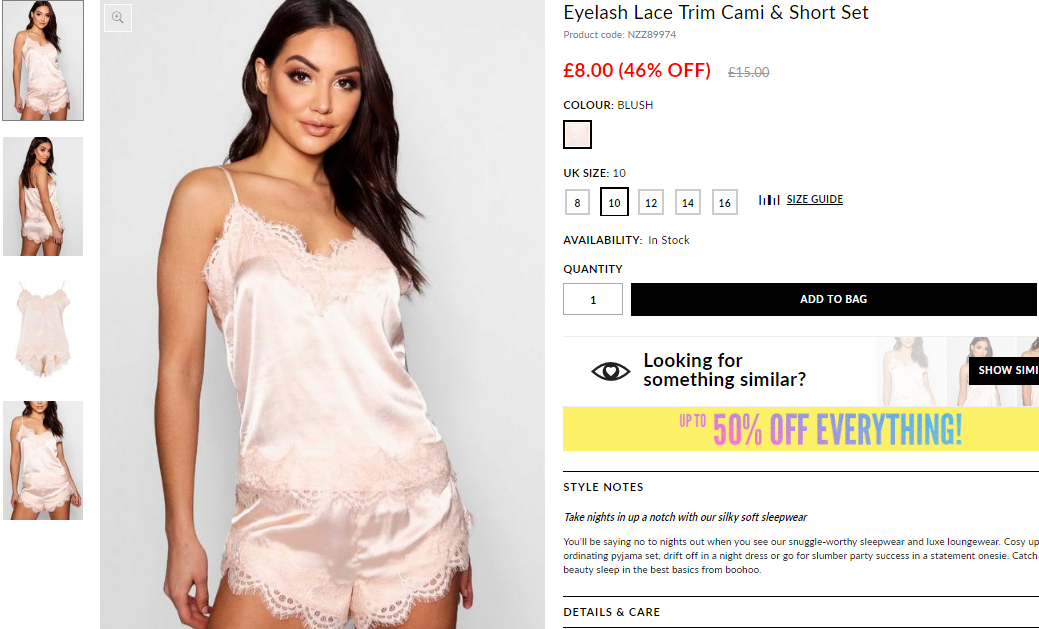Select UK size 8
This screenshot has width=1039, height=629.
coord(577,202)
